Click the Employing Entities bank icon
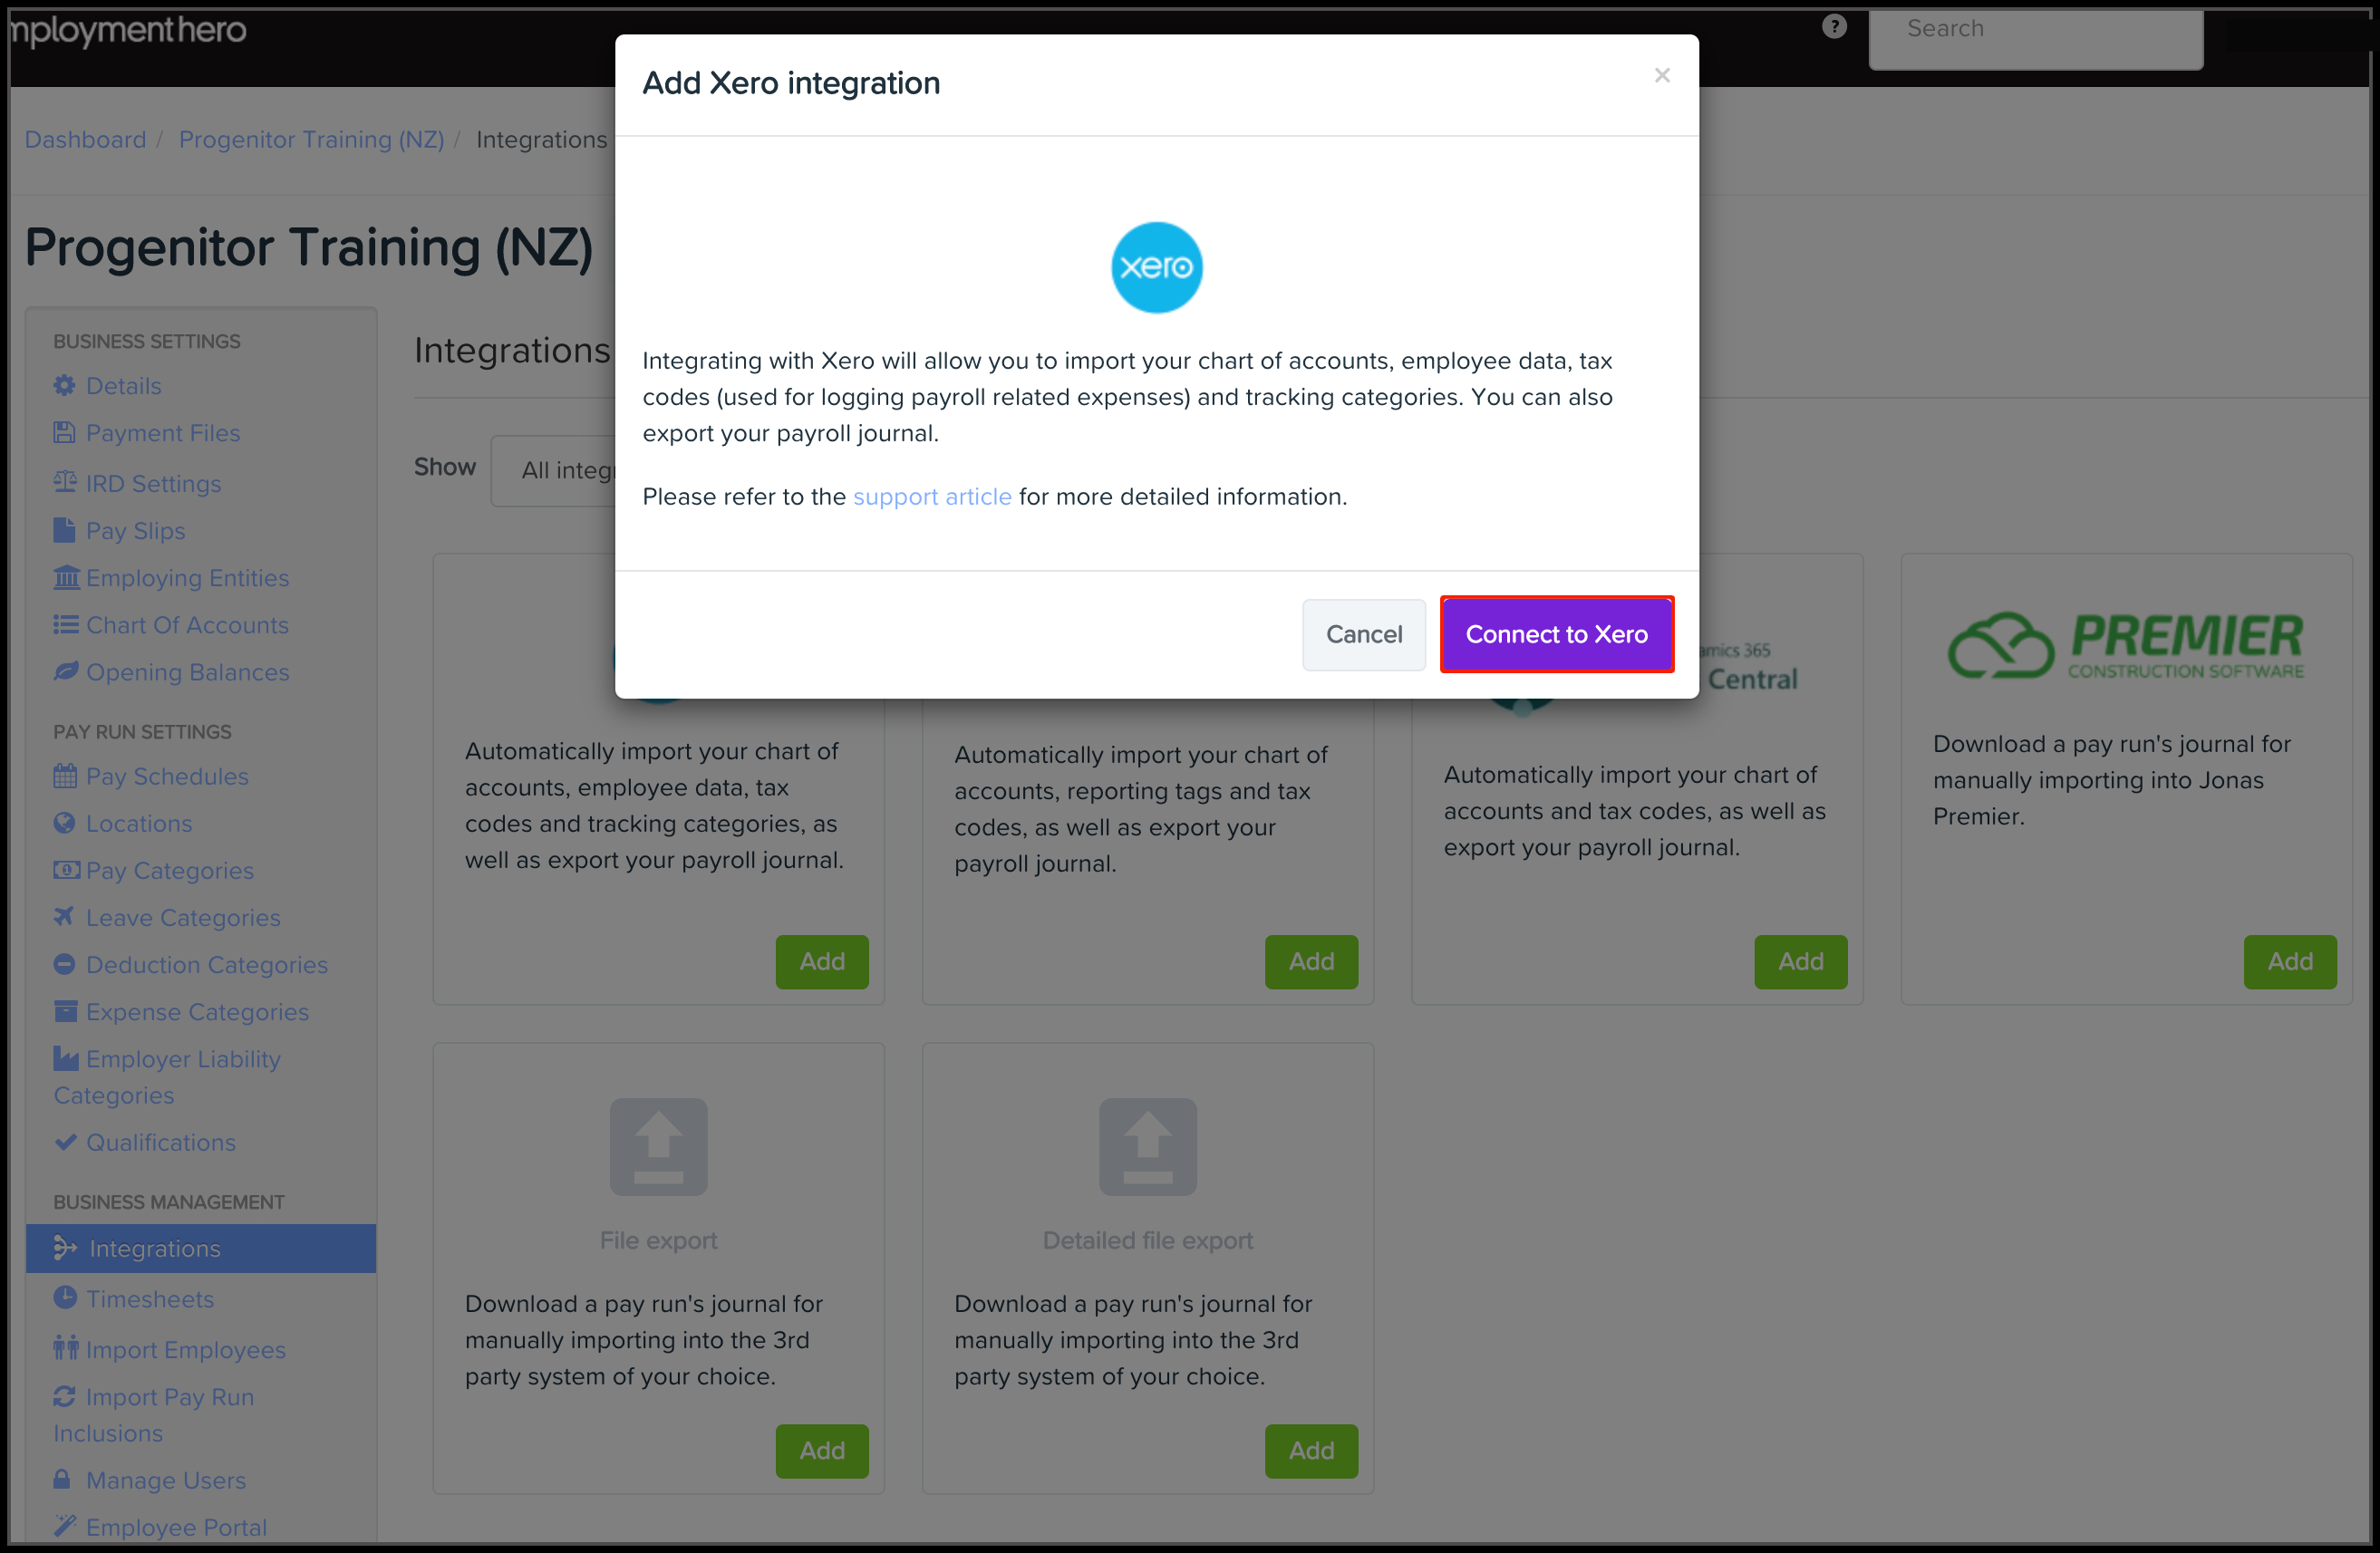 coord(66,578)
